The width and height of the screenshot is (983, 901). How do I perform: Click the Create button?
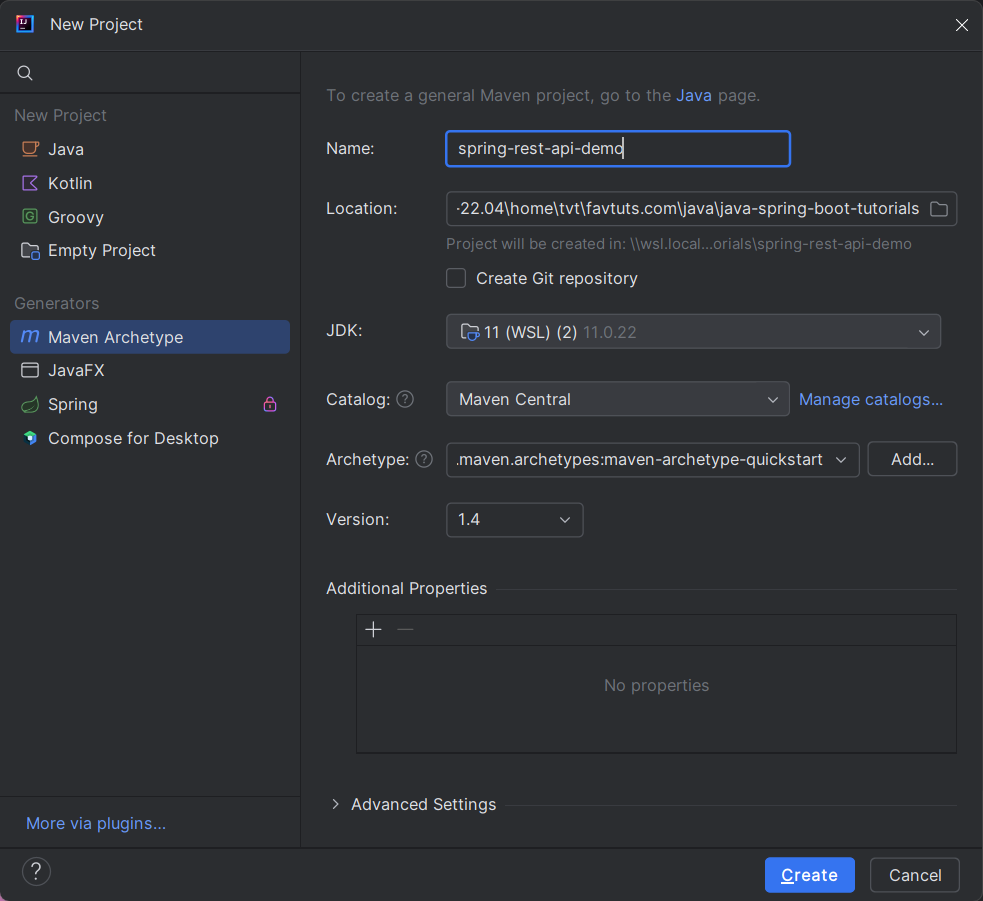click(x=809, y=875)
